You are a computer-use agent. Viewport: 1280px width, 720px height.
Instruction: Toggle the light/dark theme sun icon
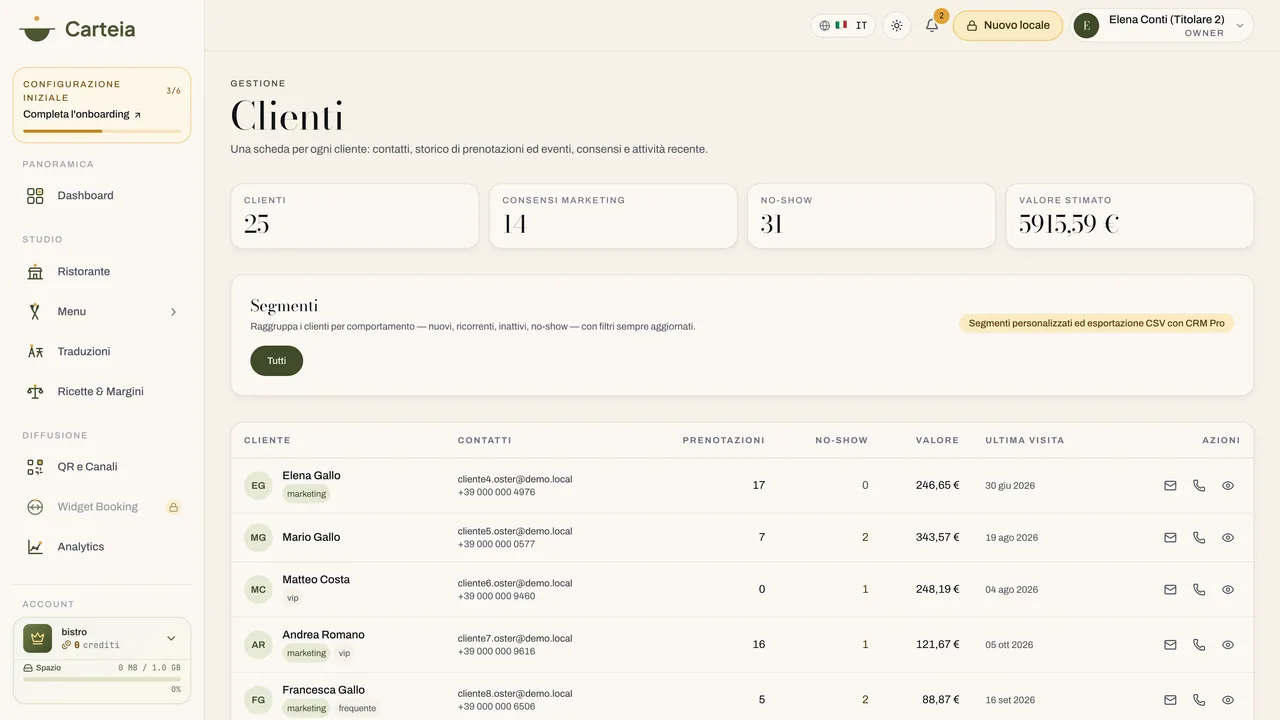pos(897,26)
